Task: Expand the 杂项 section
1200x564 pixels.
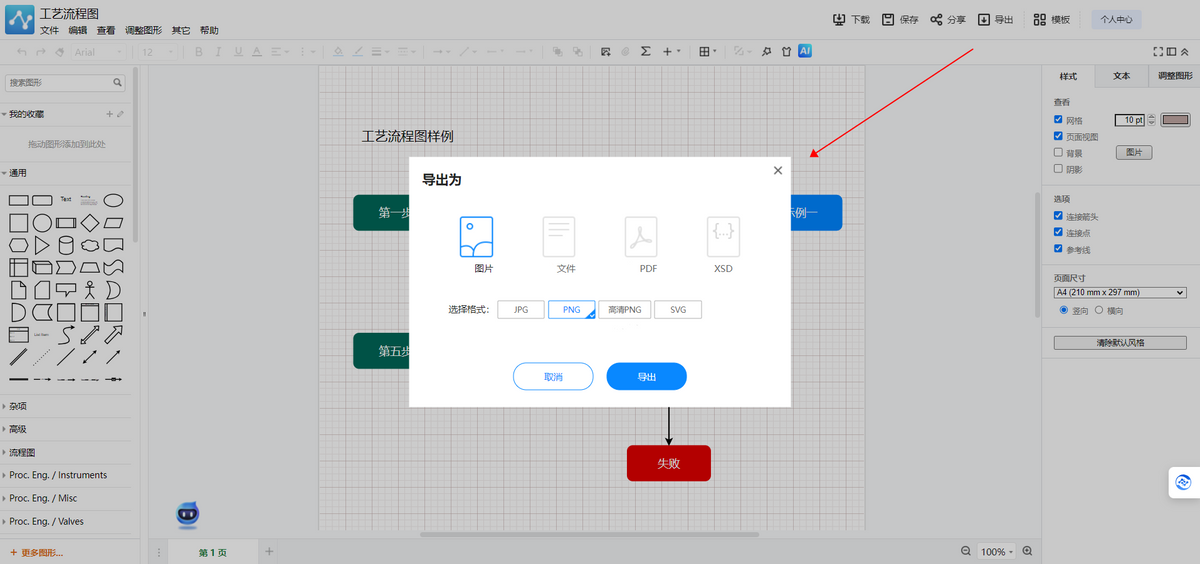Action: [15, 406]
